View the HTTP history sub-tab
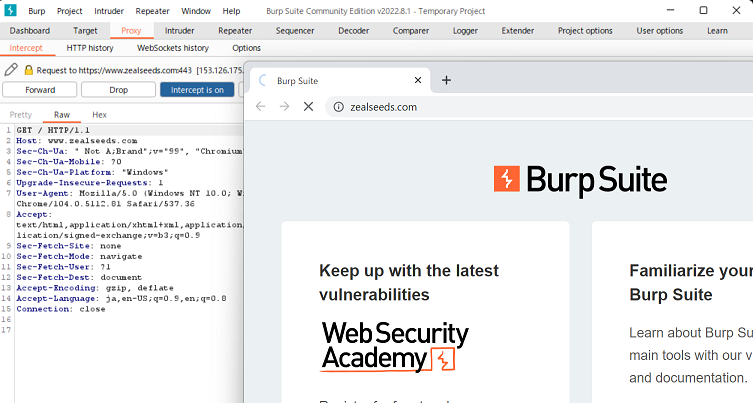 (90, 48)
